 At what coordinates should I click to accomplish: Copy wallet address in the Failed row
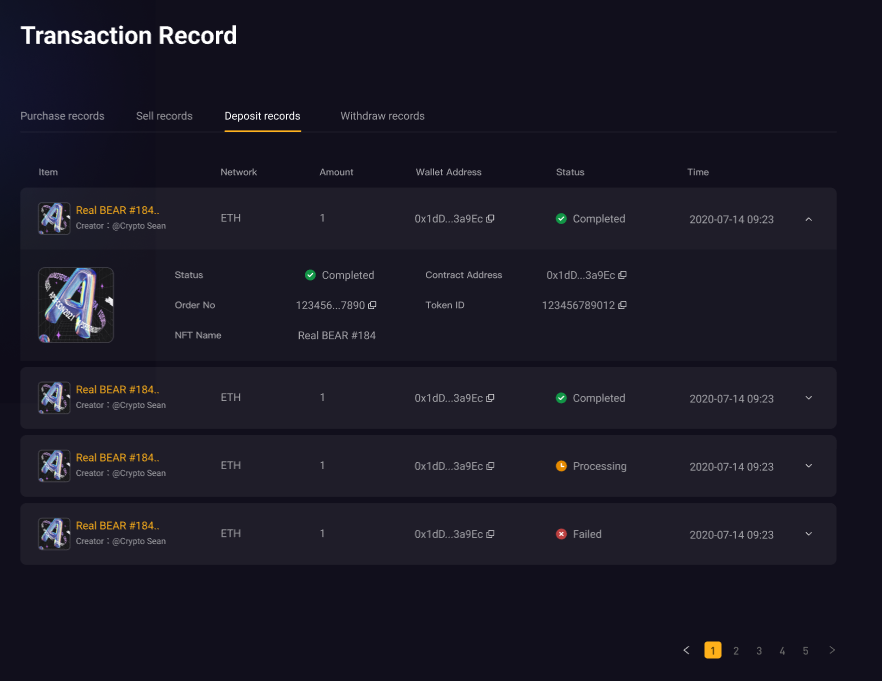tap(490, 535)
